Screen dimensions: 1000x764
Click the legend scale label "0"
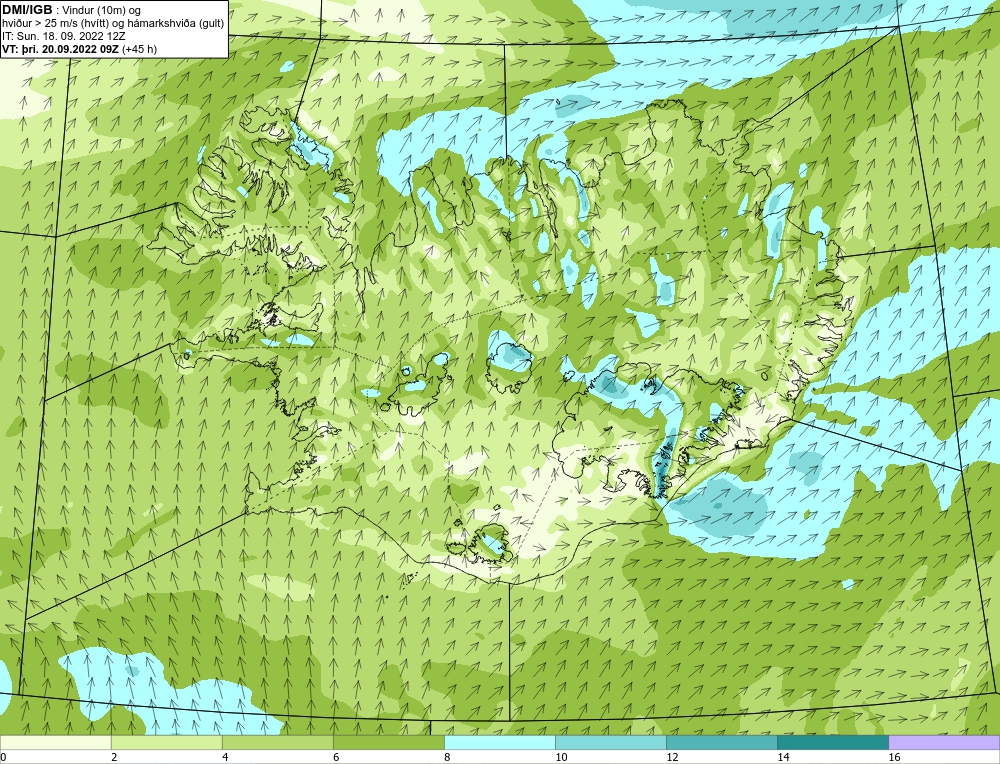coord(4,757)
